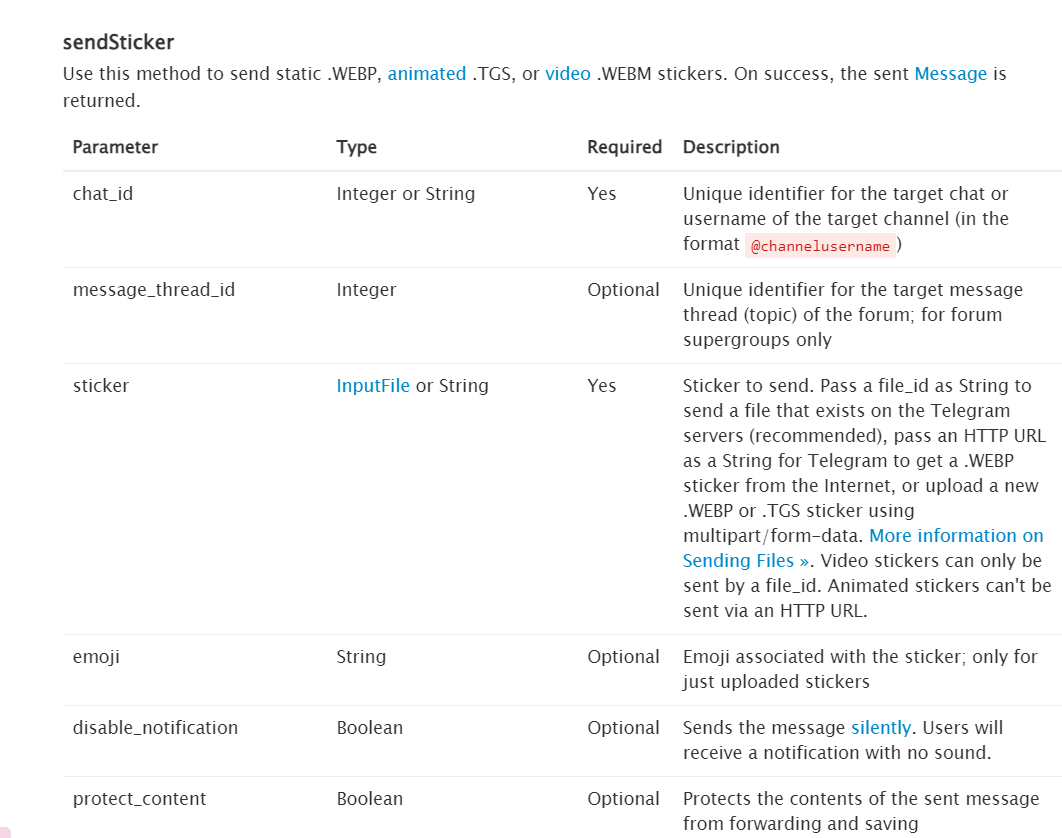Viewport: 1062px width, 838px height.
Task: Click the protect_content parameter name
Action: pyautogui.click(x=139, y=799)
